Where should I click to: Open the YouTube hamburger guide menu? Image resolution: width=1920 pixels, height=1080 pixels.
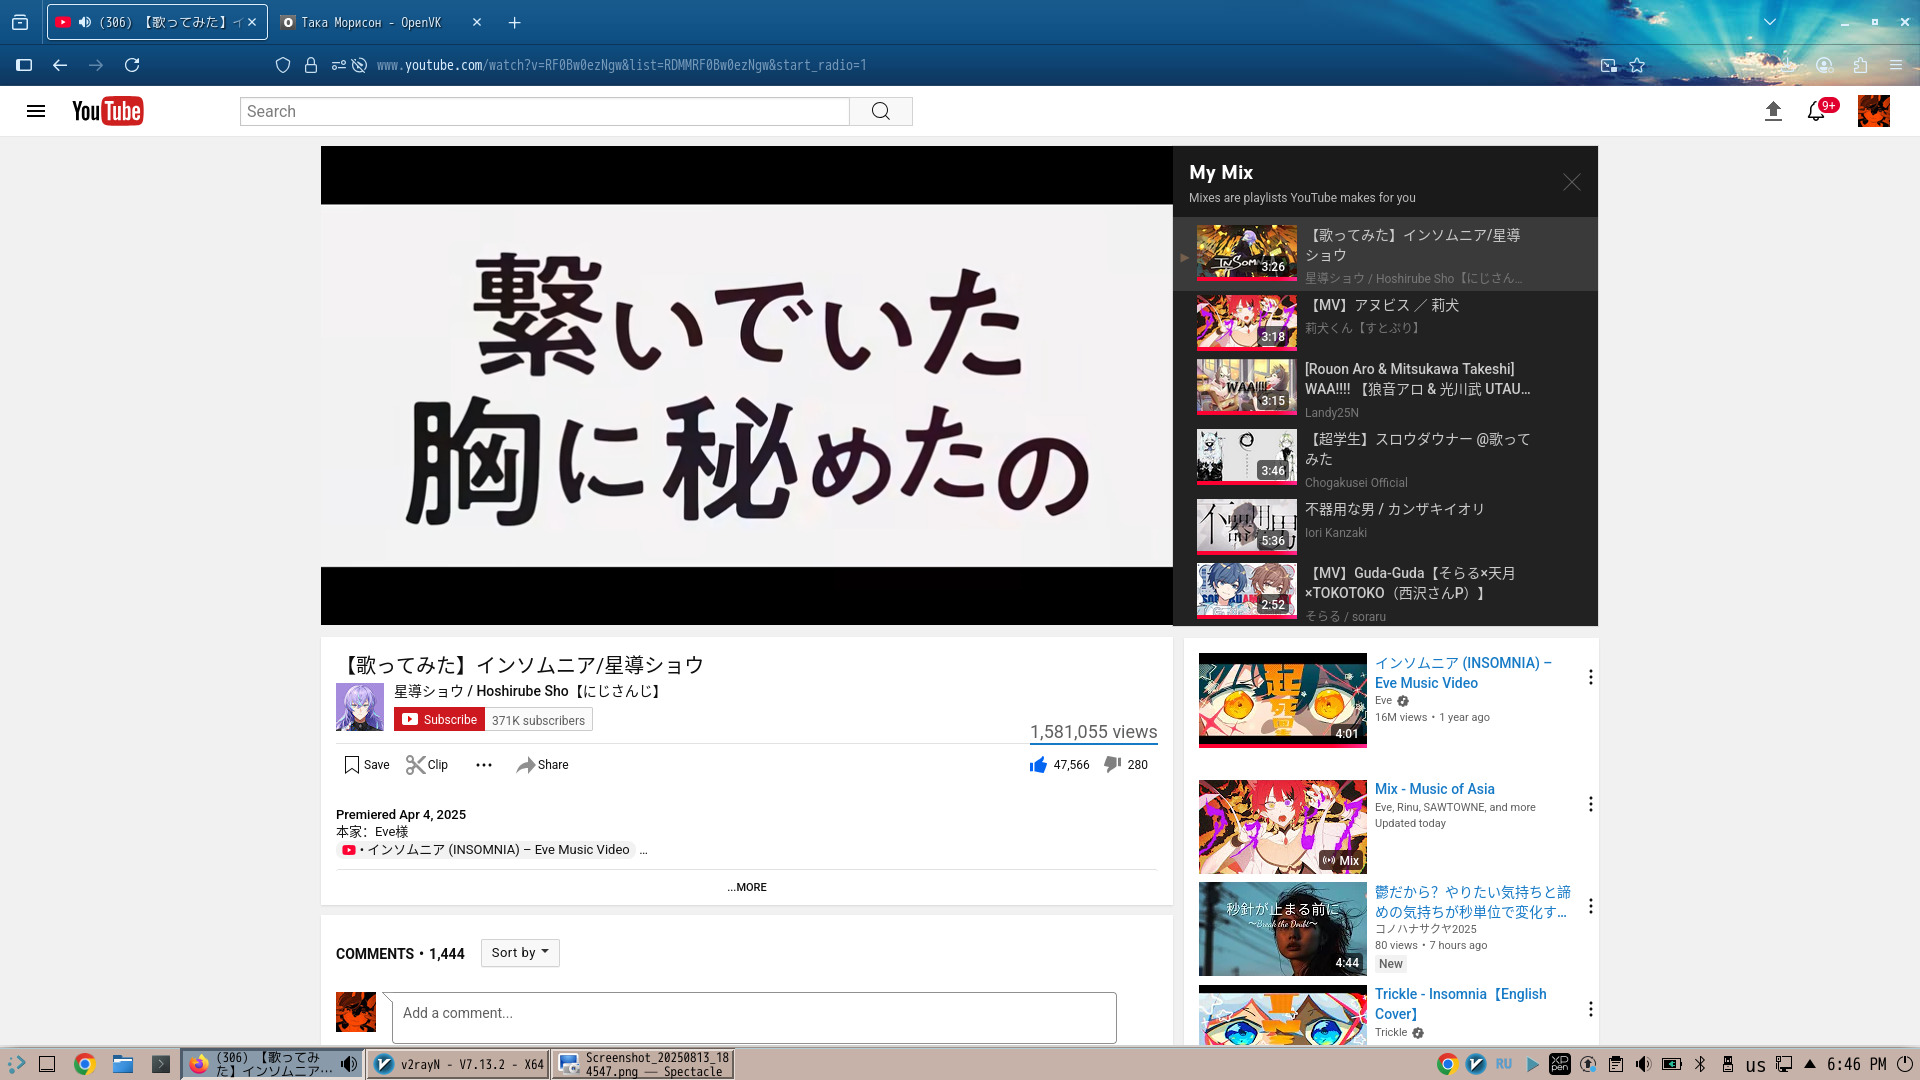point(36,111)
